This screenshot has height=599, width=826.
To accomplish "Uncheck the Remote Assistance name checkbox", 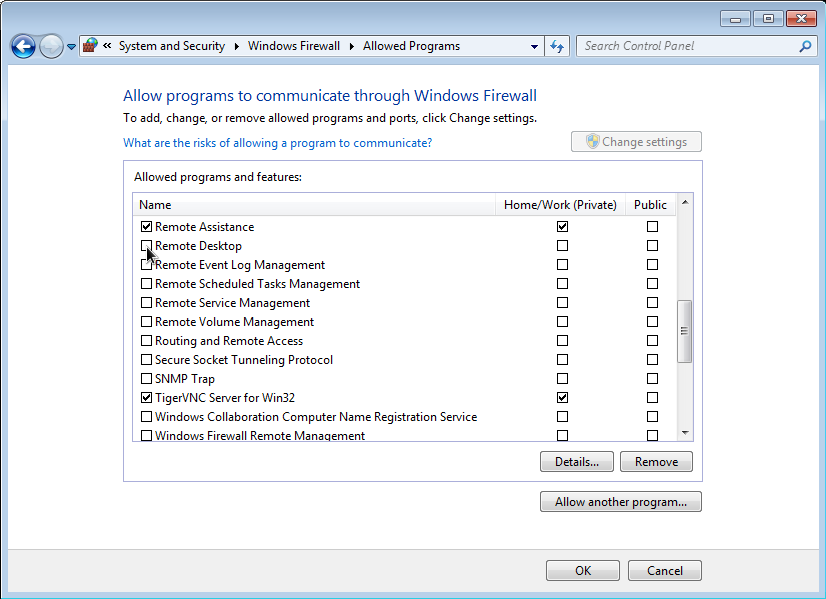I will (146, 227).
